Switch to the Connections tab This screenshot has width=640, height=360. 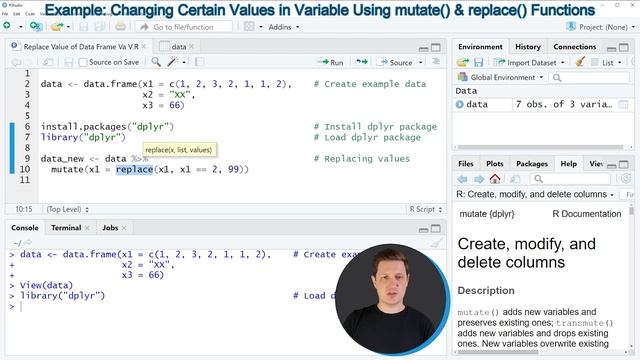coord(575,47)
